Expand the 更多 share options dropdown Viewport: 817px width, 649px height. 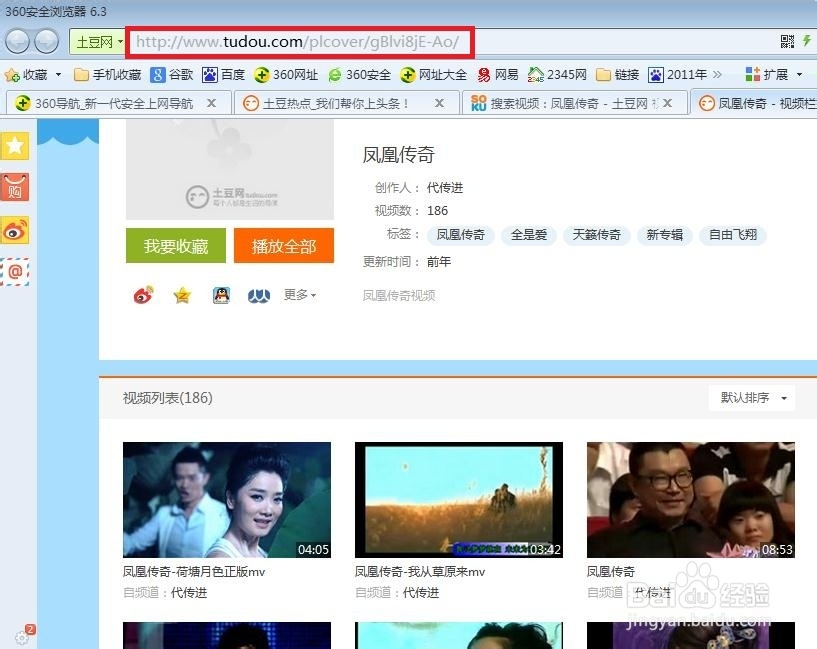[300, 295]
